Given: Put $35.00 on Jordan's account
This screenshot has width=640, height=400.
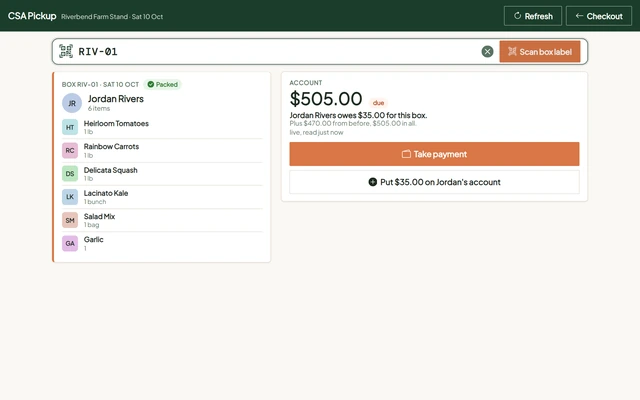Looking at the screenshot, I should coord(434,182).
